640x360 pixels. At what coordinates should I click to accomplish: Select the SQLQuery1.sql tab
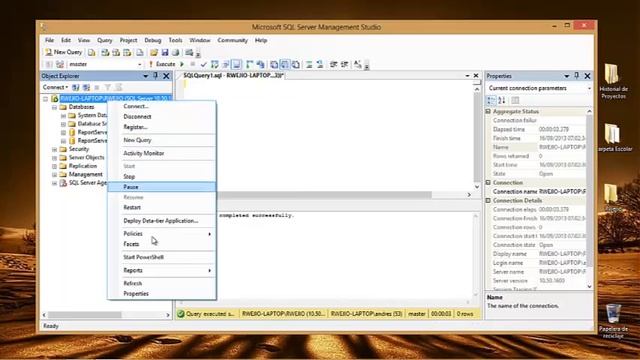233,76
